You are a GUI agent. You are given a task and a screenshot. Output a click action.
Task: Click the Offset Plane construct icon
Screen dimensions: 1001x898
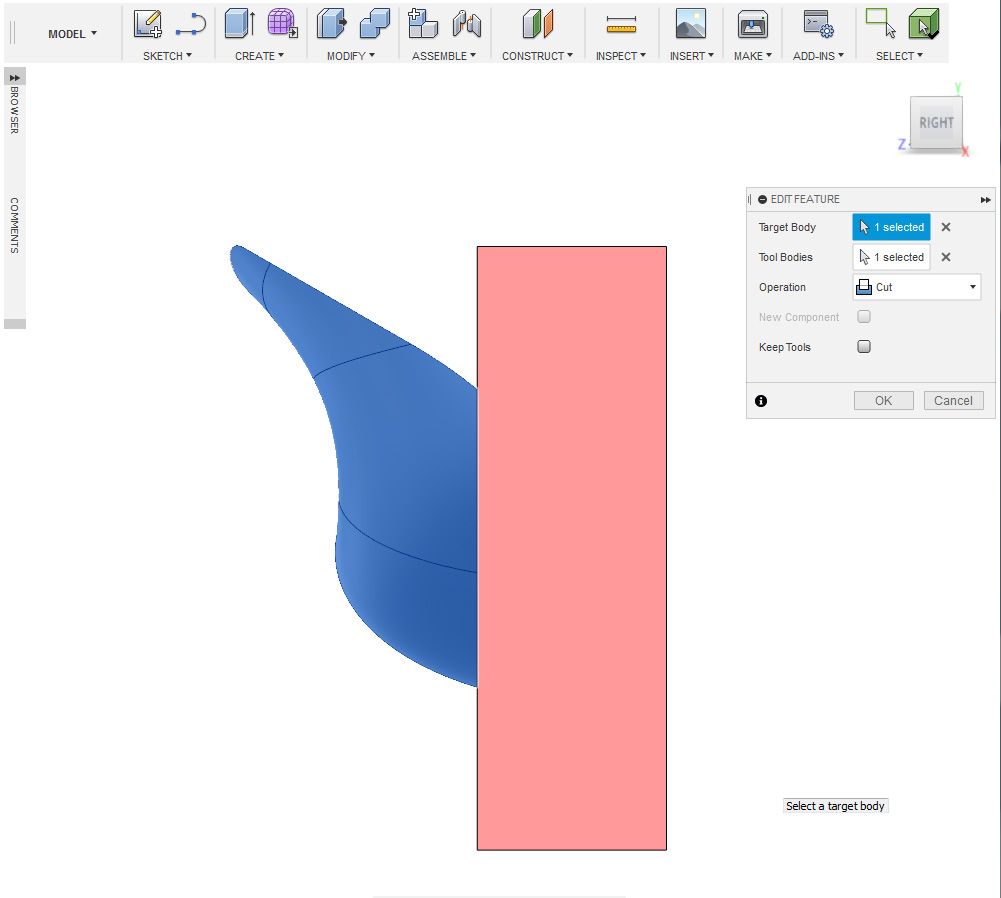coord(538,24)
